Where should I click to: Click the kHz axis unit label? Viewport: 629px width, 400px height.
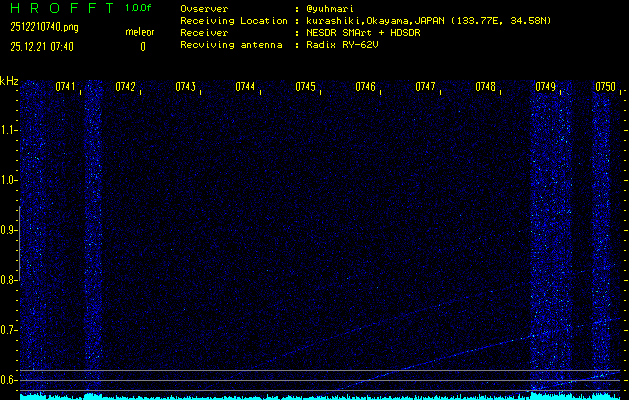coord(9,81)
